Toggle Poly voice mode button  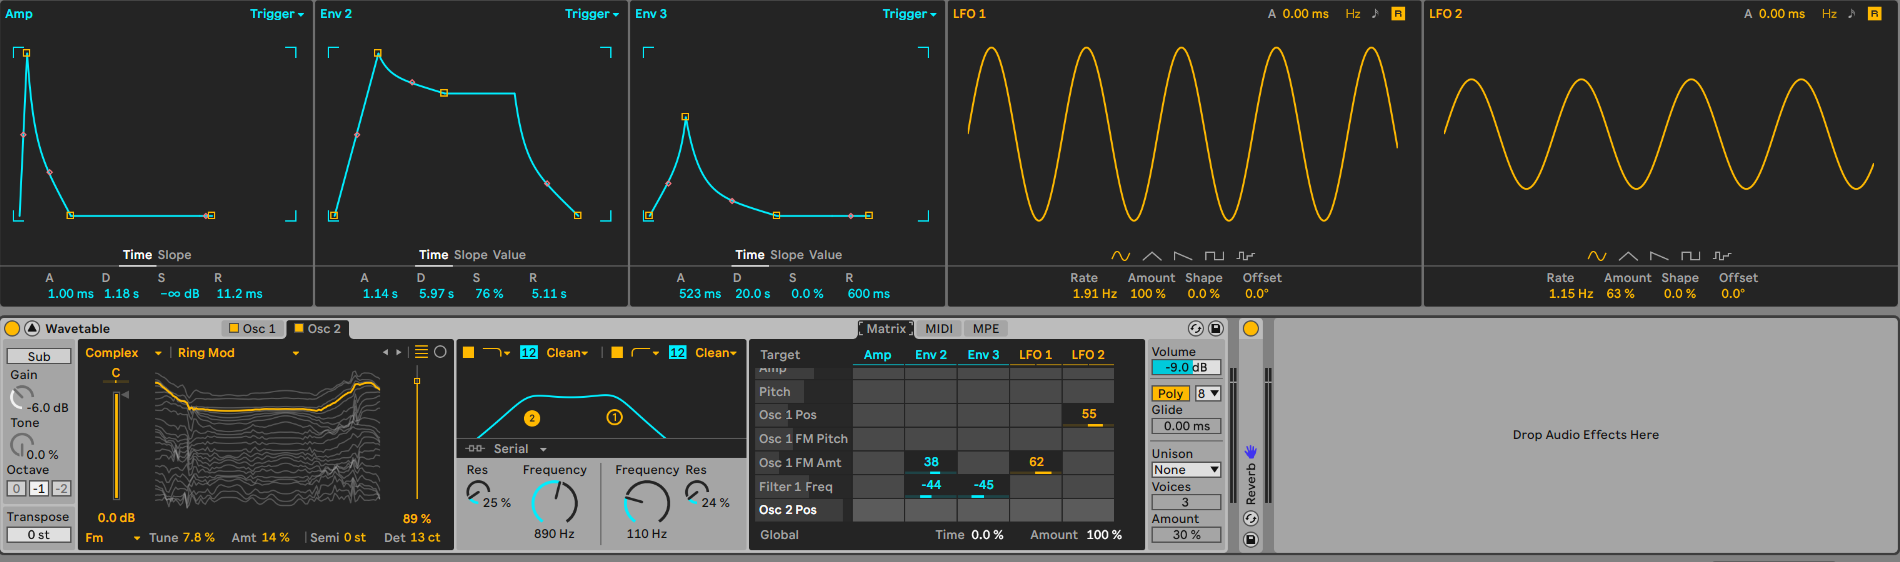coord(1171,394)
